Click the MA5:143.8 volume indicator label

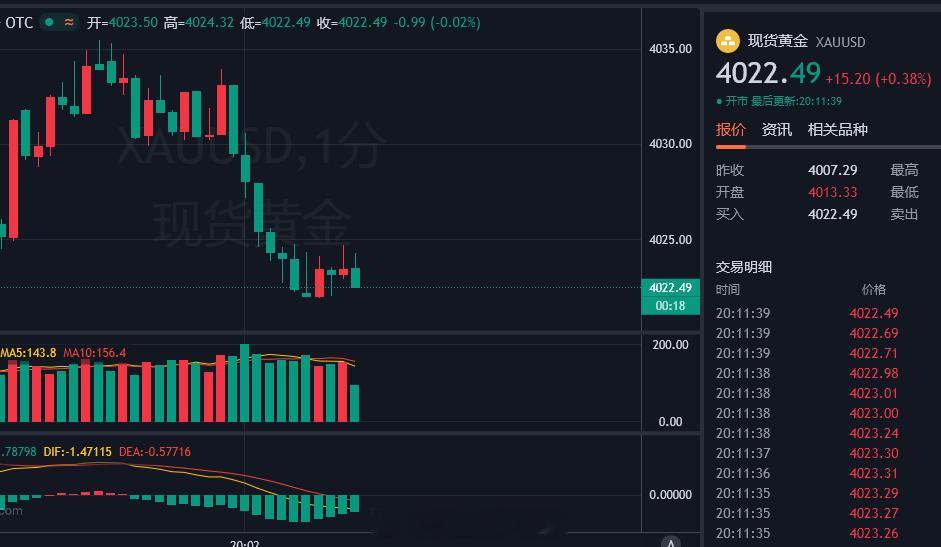[x=28, y=352]
